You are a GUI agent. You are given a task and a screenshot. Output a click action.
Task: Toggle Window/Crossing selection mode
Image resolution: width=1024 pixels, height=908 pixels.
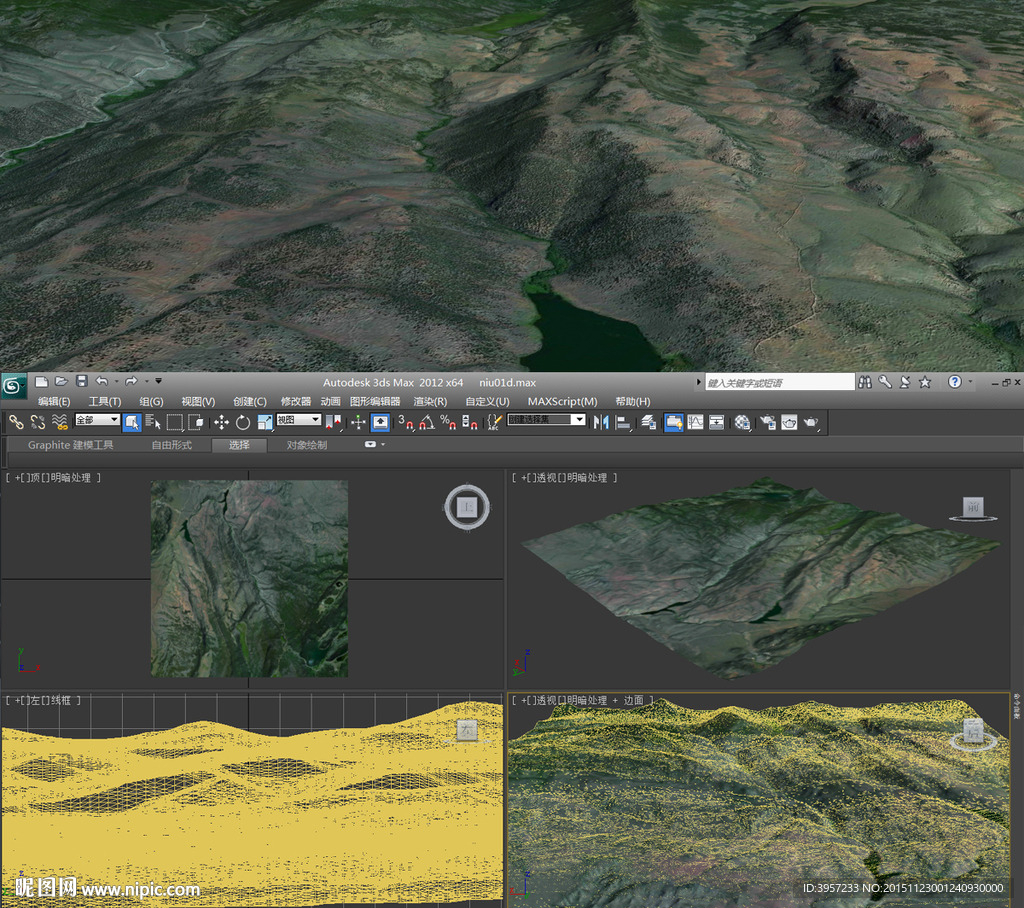196,423
